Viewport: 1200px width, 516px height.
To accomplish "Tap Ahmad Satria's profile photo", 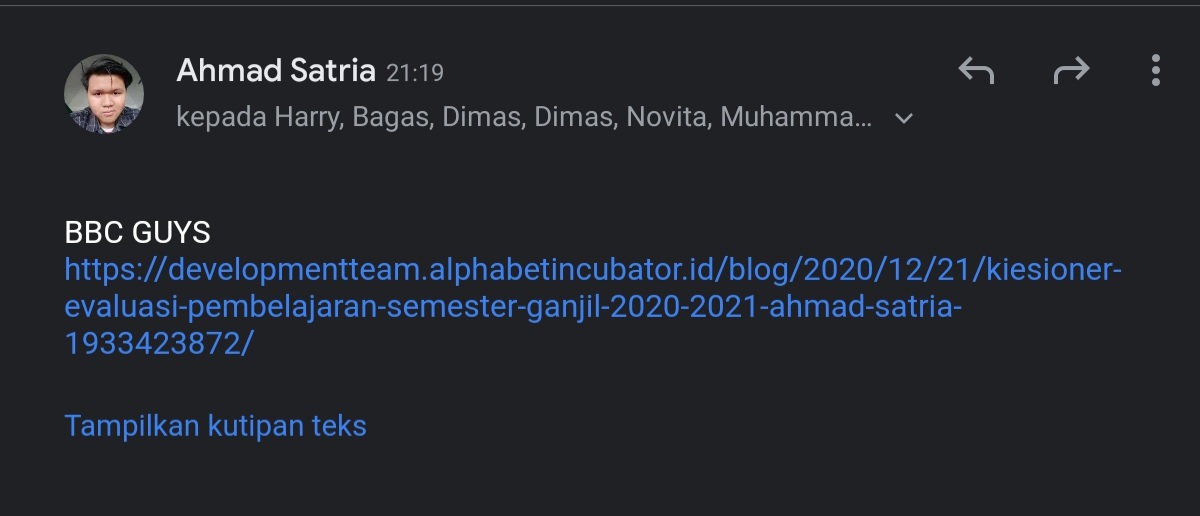I will pyautogui.click(x=104, y=92).
